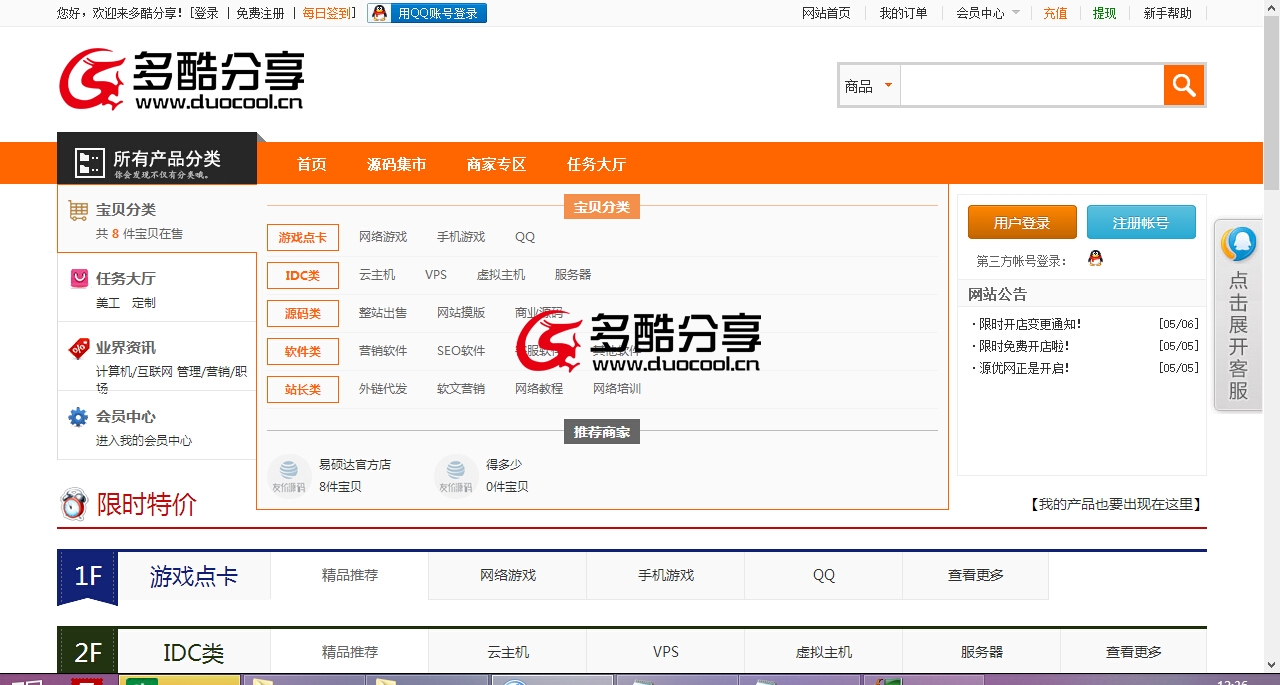This screenshot has width=1280, height=685.
Task: Open the 限时开店变更通知 announcement
Action: coord(1029,324)
